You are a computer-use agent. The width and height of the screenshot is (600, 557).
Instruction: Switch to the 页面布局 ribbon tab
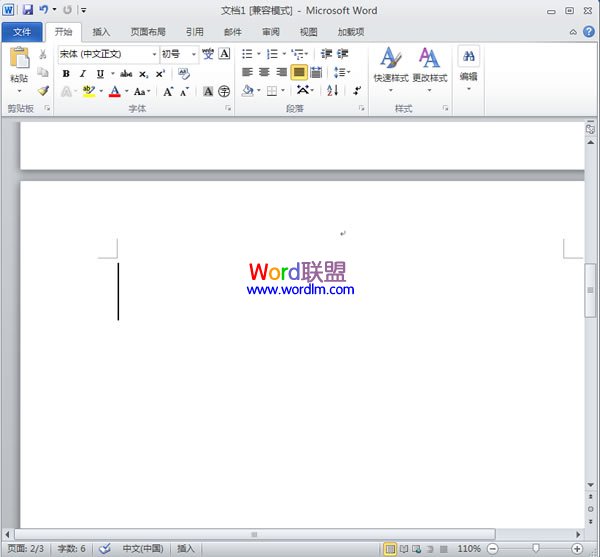[148, 32]
